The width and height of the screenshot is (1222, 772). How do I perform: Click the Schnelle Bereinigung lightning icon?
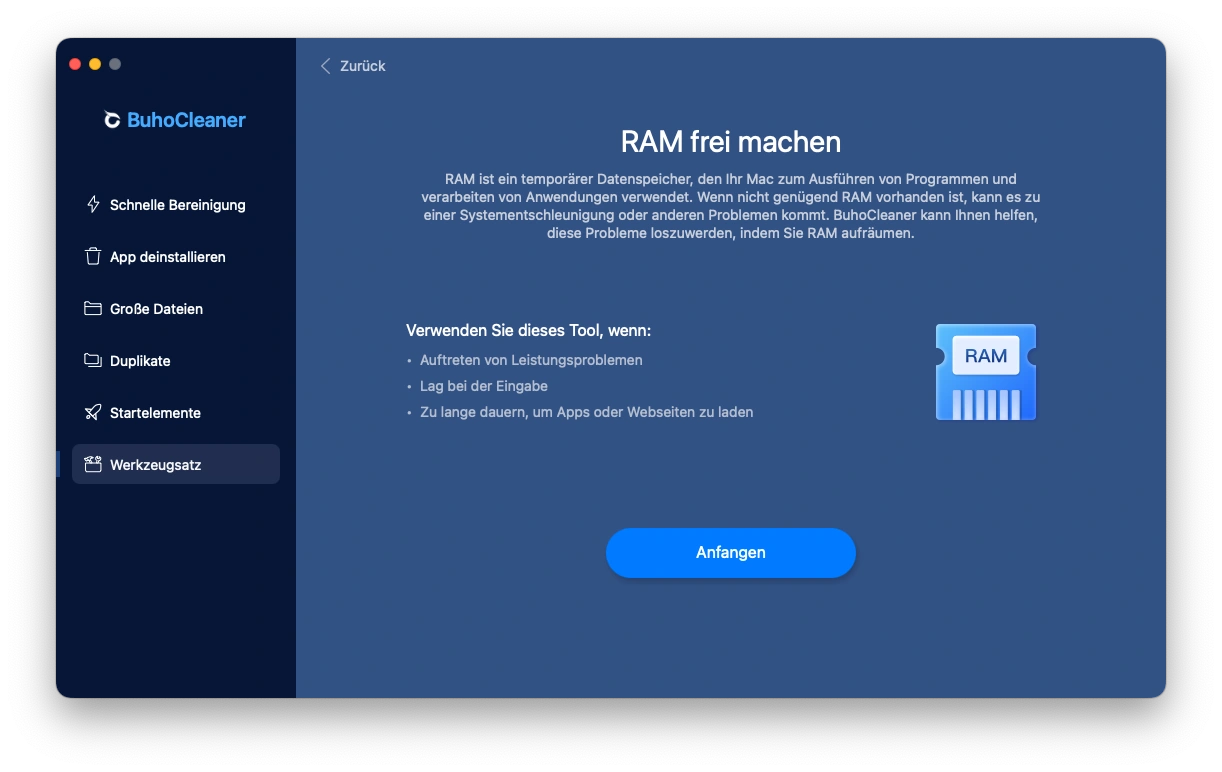93,205
